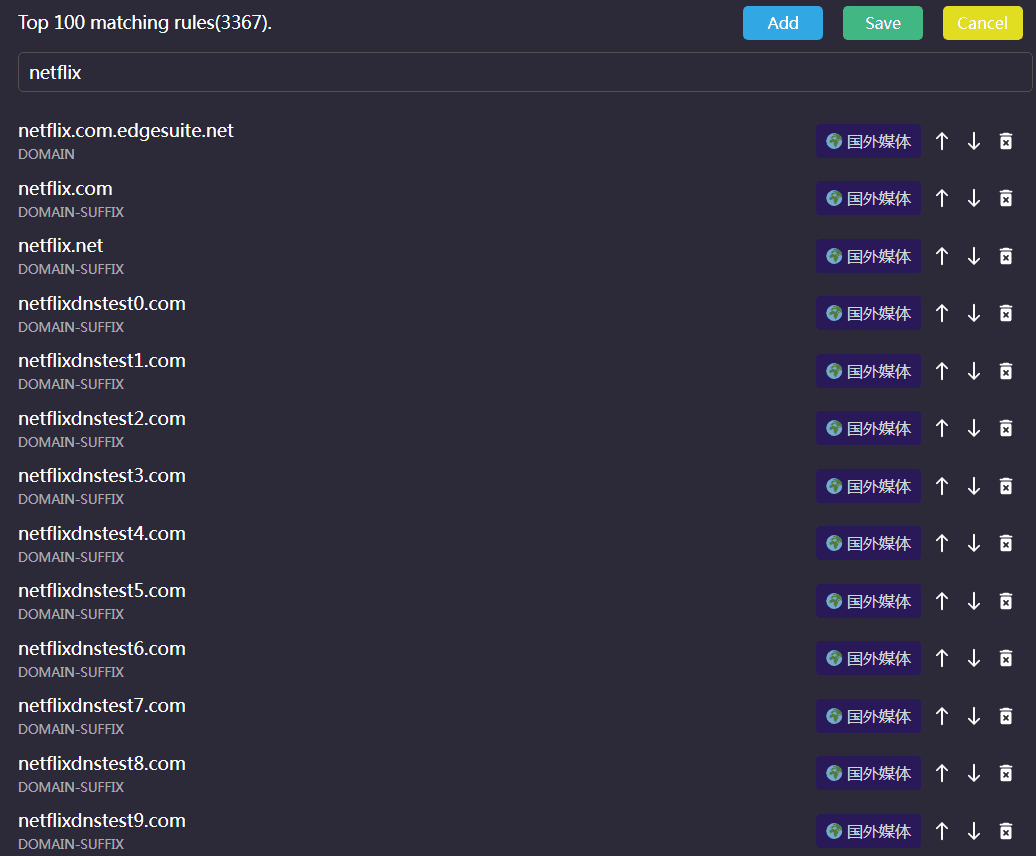Viewport: 1036px width, 856px height.
Task: Delete the netflix.com rule
Action: tap(1006, 198)
